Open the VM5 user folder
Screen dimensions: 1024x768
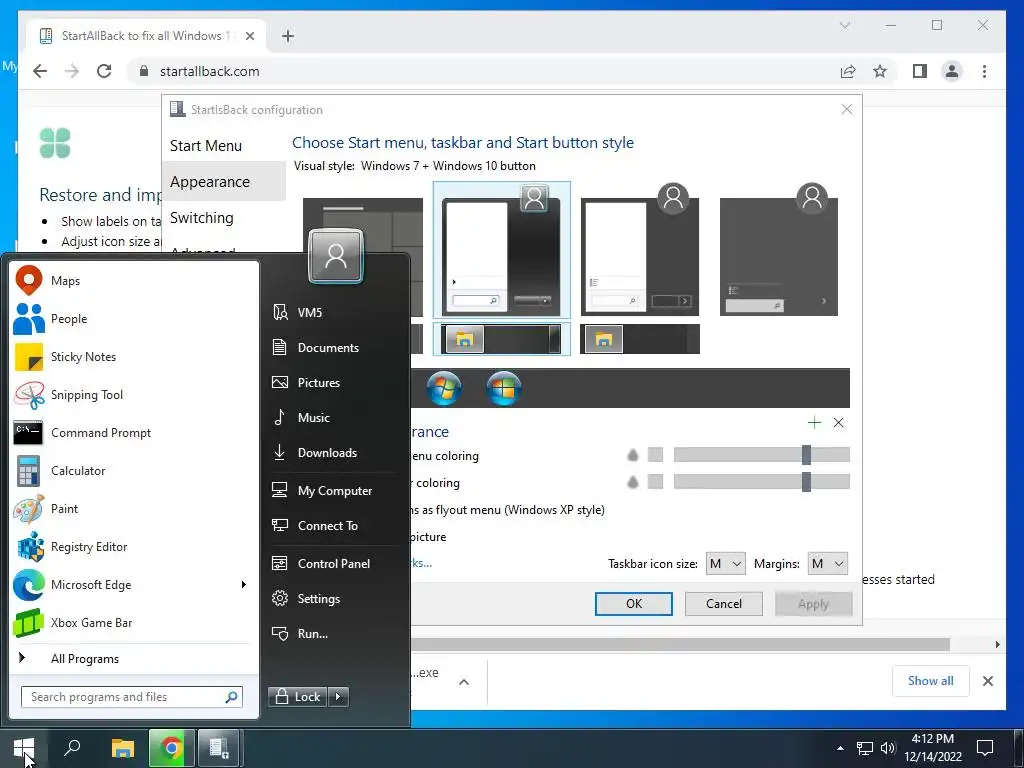(x=334, y=312)
